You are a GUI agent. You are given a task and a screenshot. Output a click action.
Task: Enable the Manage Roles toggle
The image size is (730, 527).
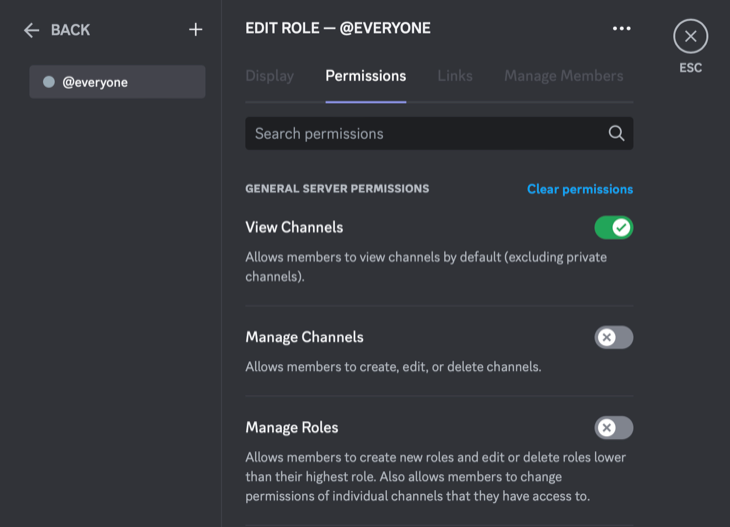coord(614,428)
